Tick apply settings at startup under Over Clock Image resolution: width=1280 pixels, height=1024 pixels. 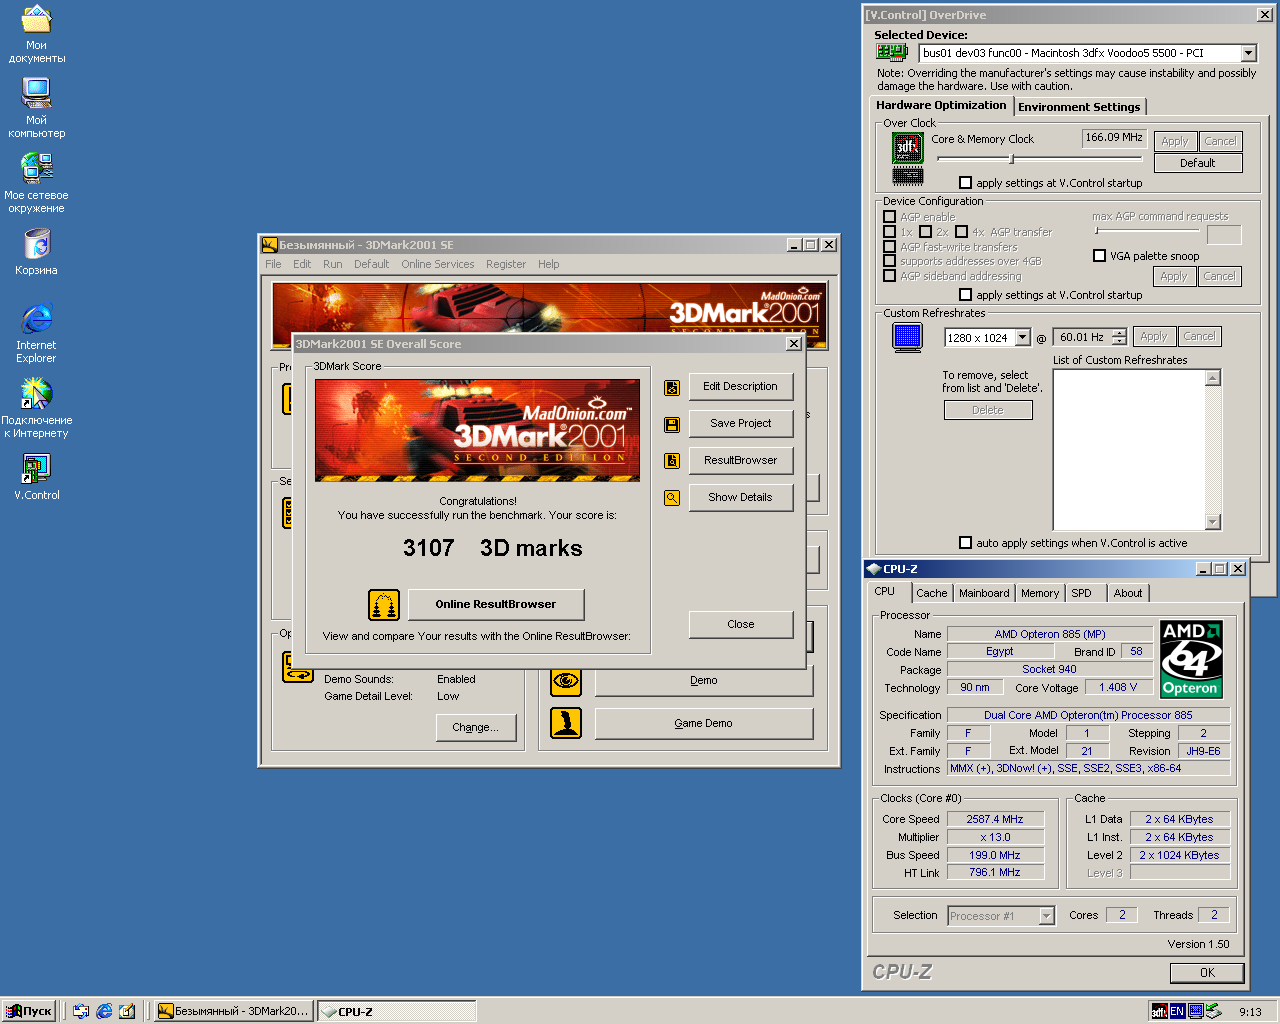pyautogui.click(x=965, y=183)
